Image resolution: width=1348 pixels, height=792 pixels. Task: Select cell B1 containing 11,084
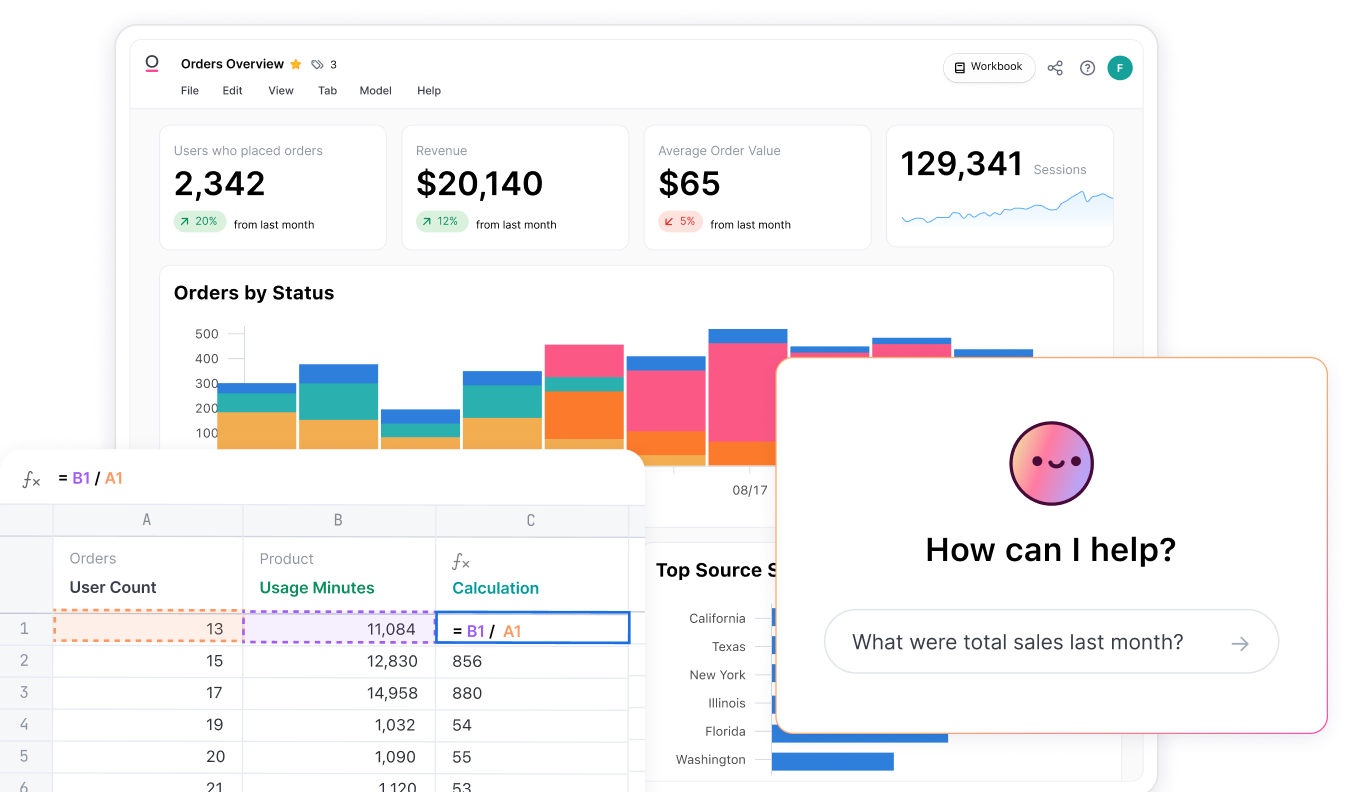click(x=339, y=628)
